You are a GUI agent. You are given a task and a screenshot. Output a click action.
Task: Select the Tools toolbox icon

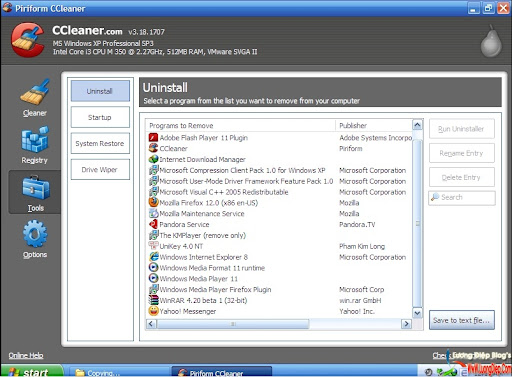point(35,188)
